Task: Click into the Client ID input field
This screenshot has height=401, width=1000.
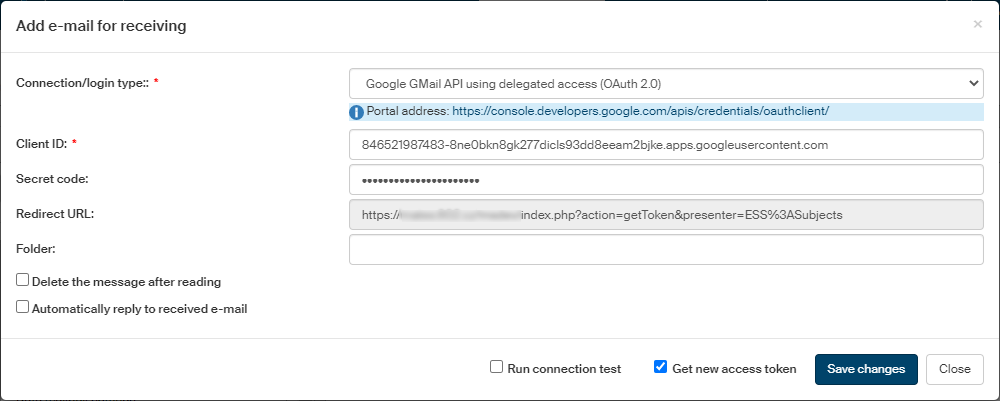Action: [666, 145]
